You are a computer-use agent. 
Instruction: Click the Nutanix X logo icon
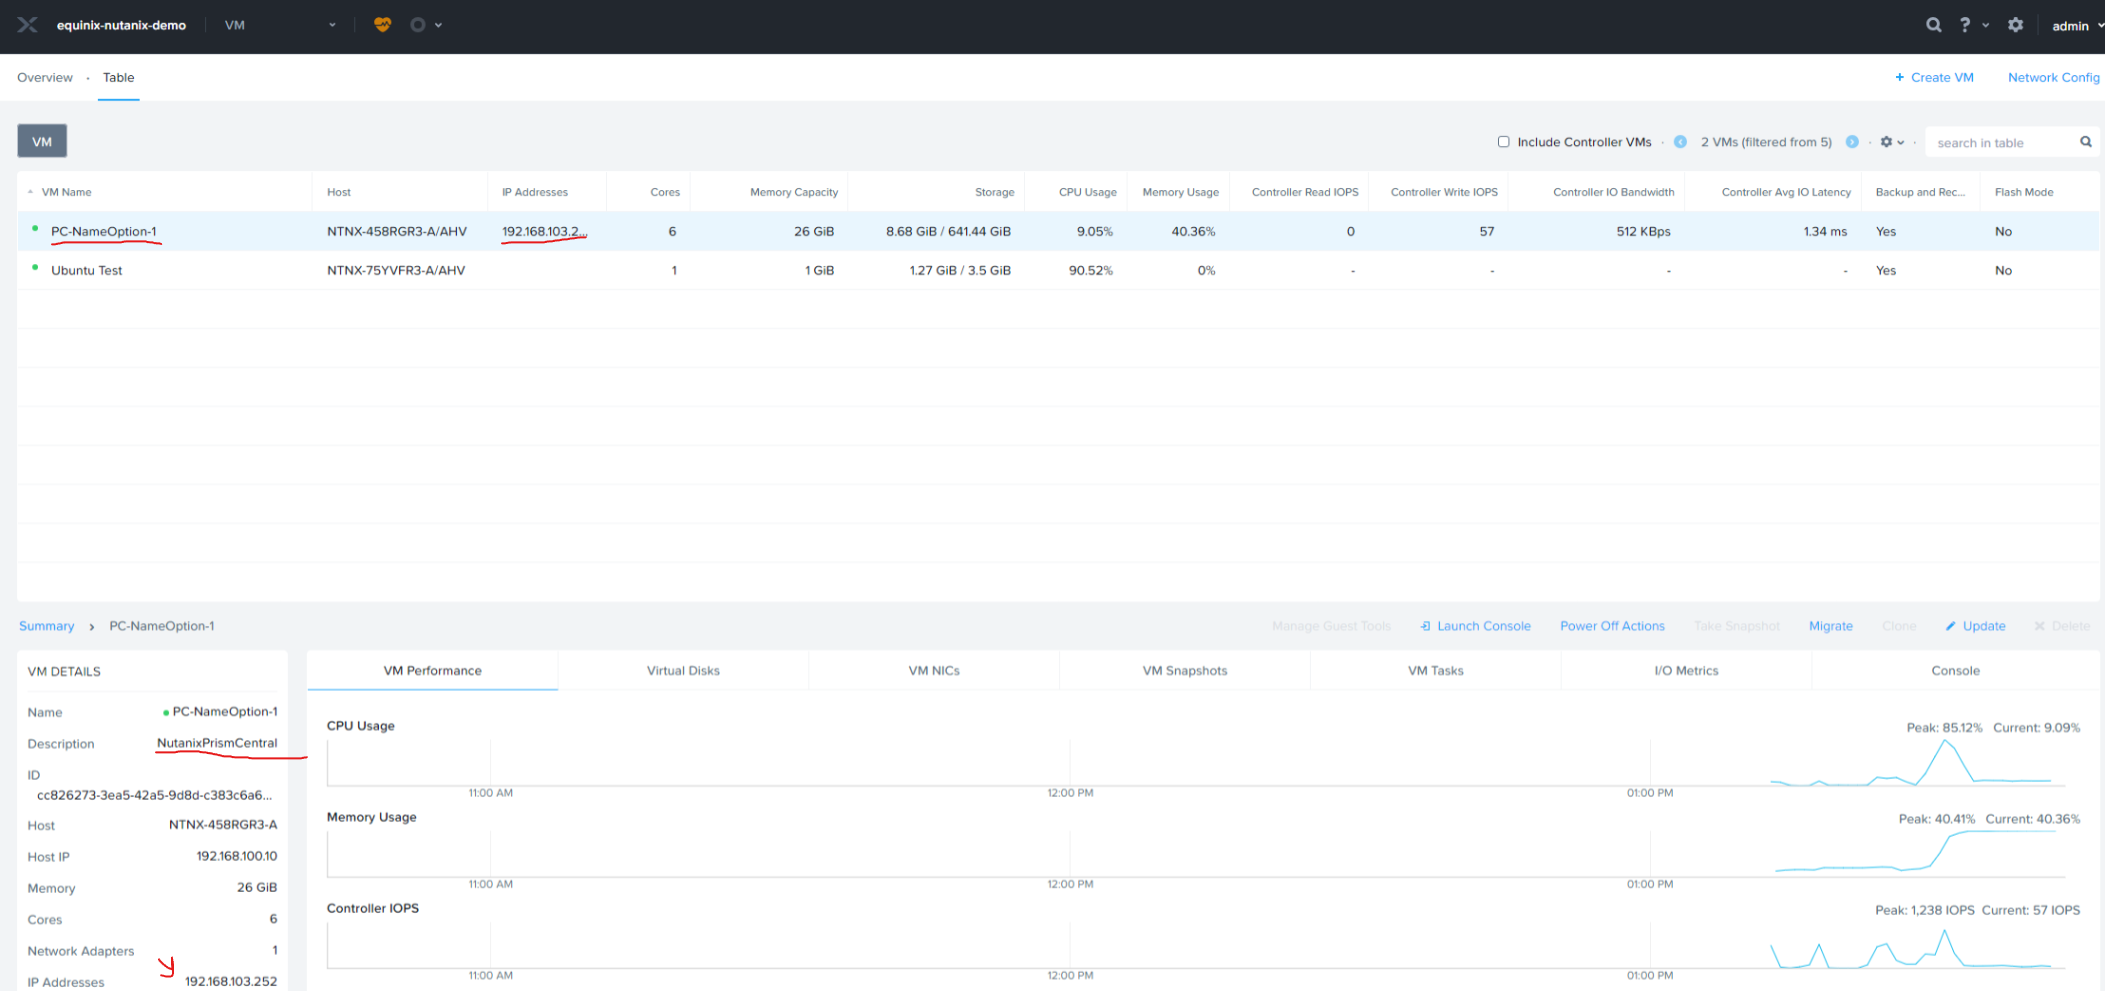pos(27,25)
